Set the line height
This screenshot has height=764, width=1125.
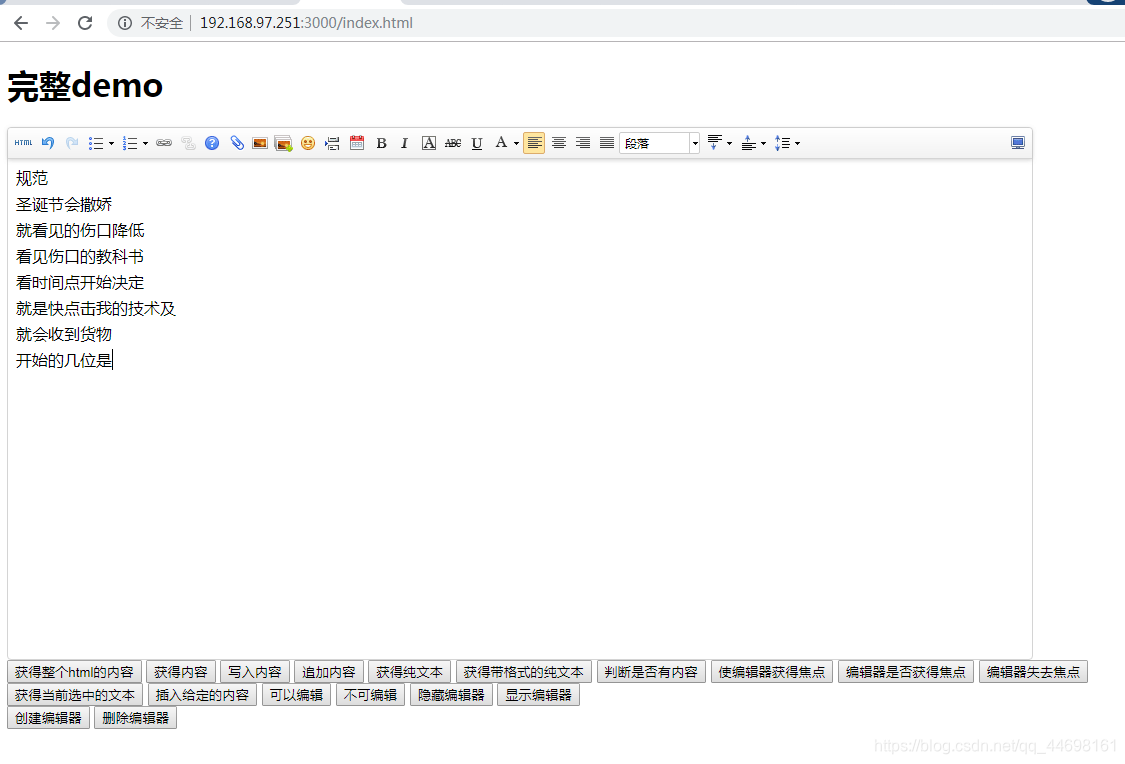[x=783, y=143]
